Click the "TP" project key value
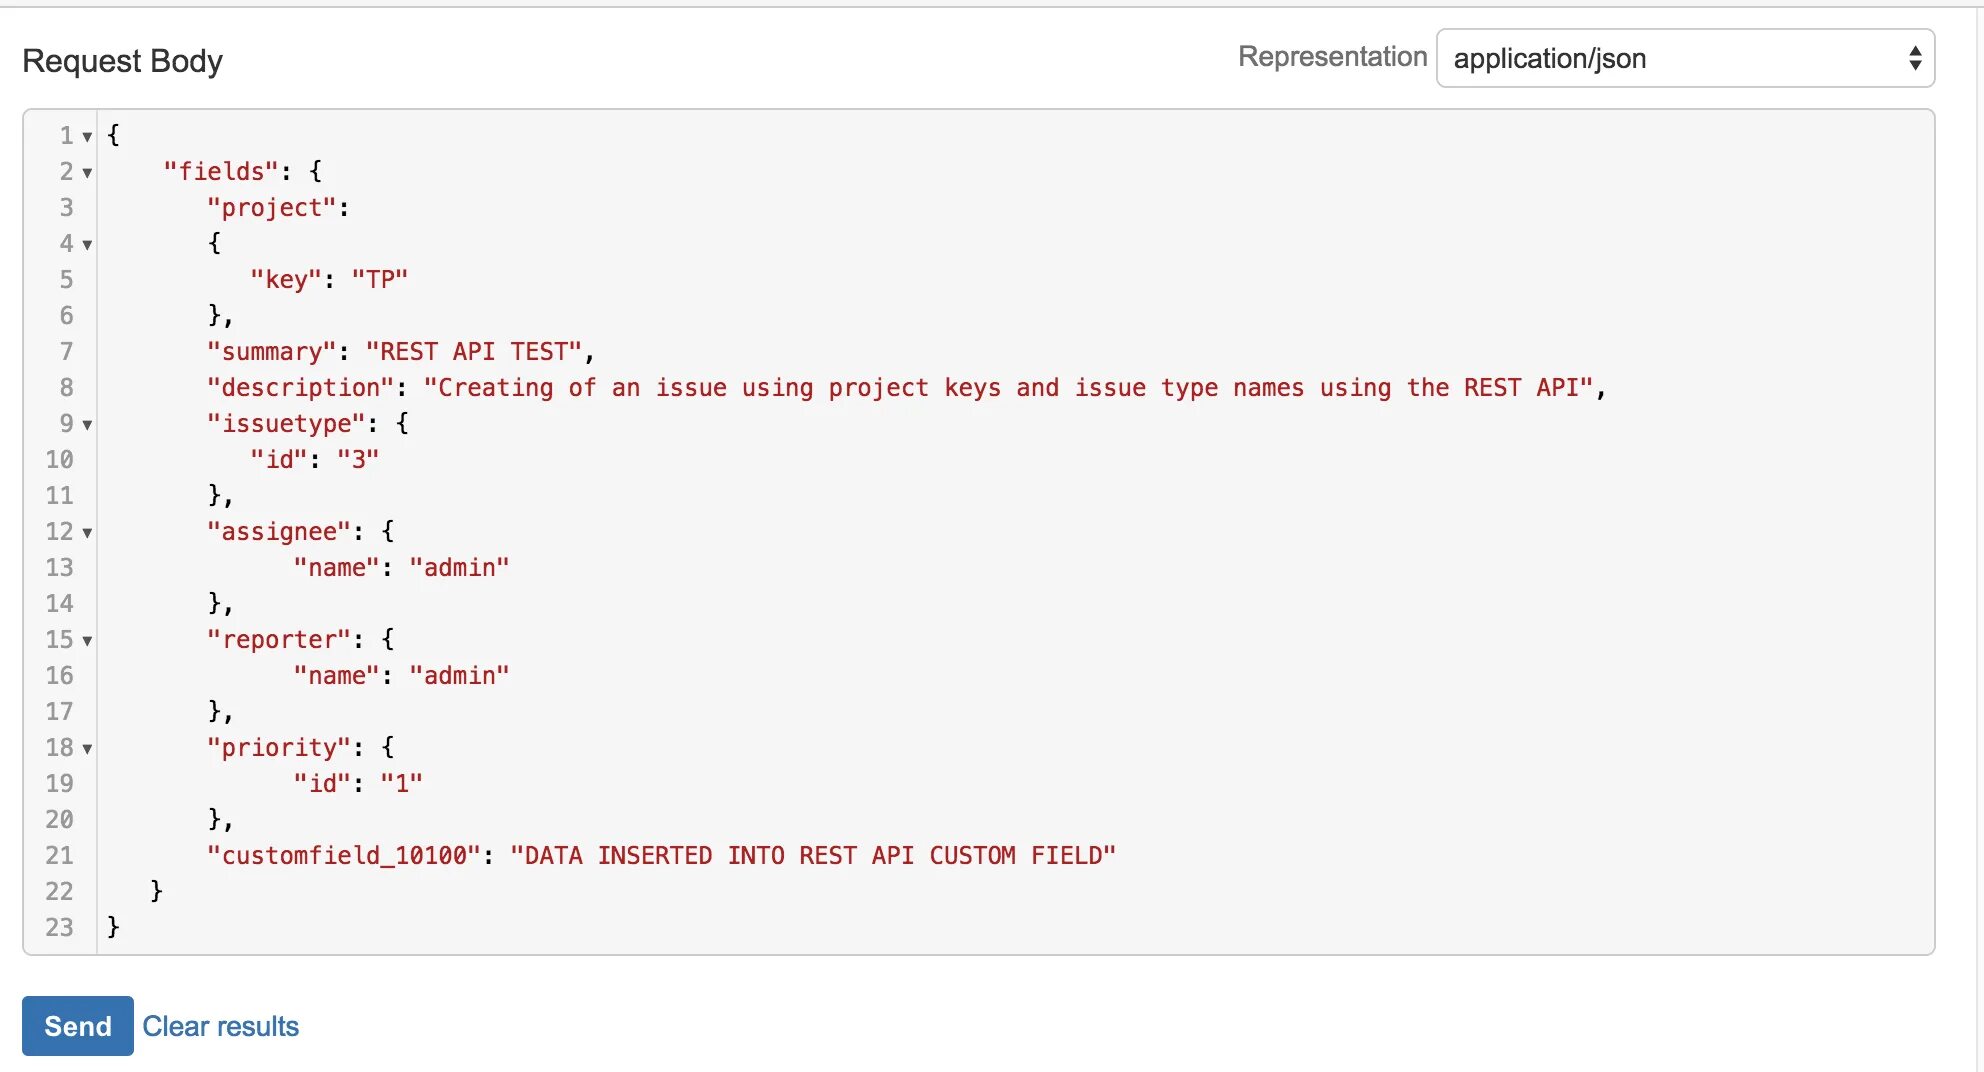 (x=380, y=280)
